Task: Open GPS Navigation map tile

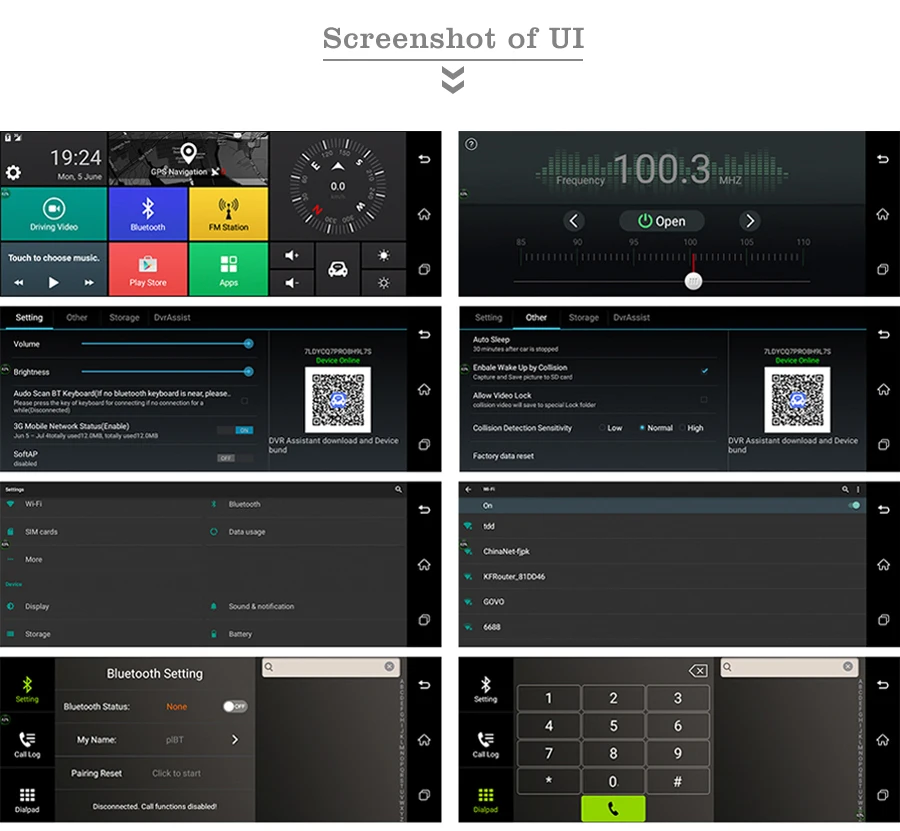Action: click(x=188, y=158)
